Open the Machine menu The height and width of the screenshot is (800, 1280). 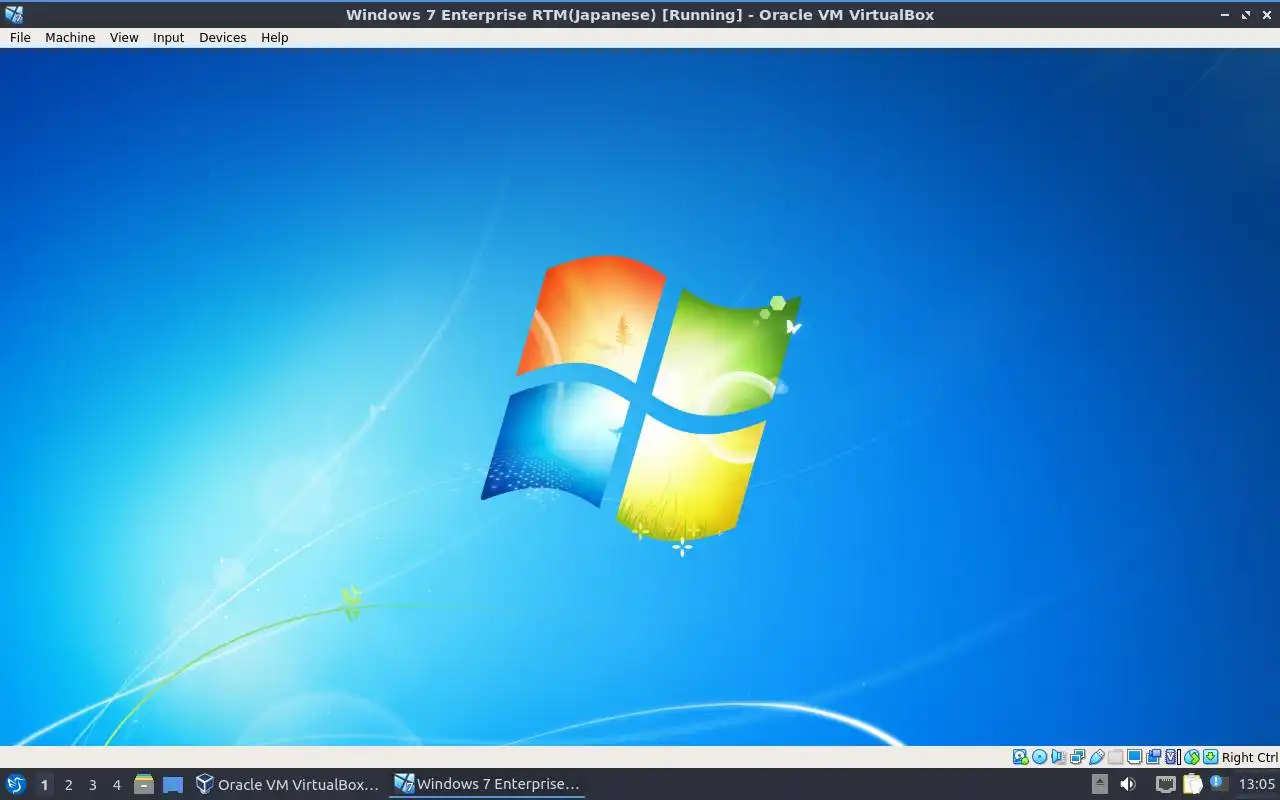pos(70,37)
